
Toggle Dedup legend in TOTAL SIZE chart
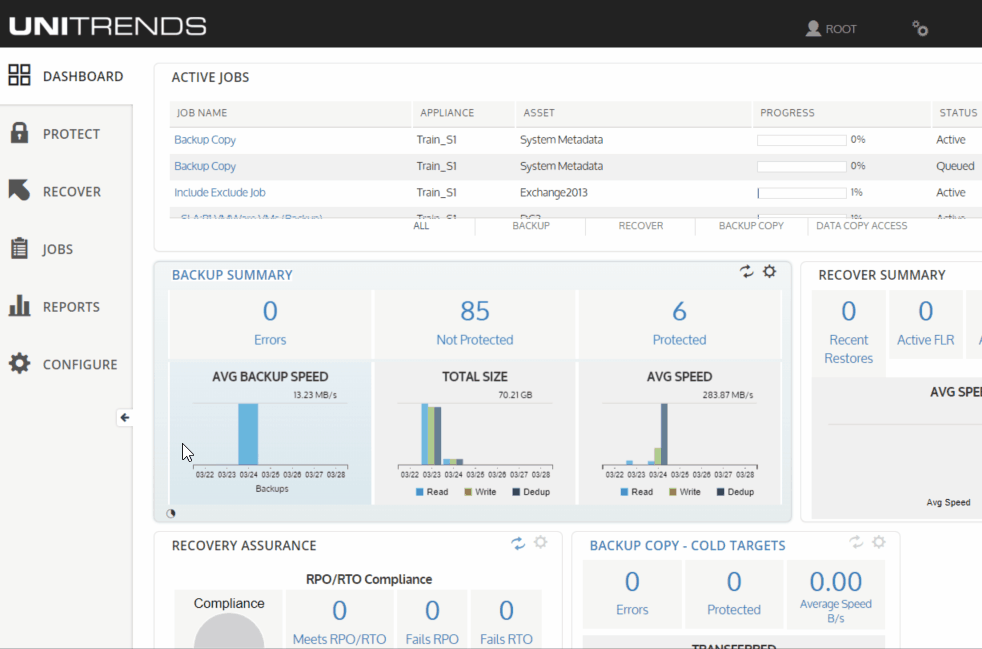(531, 492)
